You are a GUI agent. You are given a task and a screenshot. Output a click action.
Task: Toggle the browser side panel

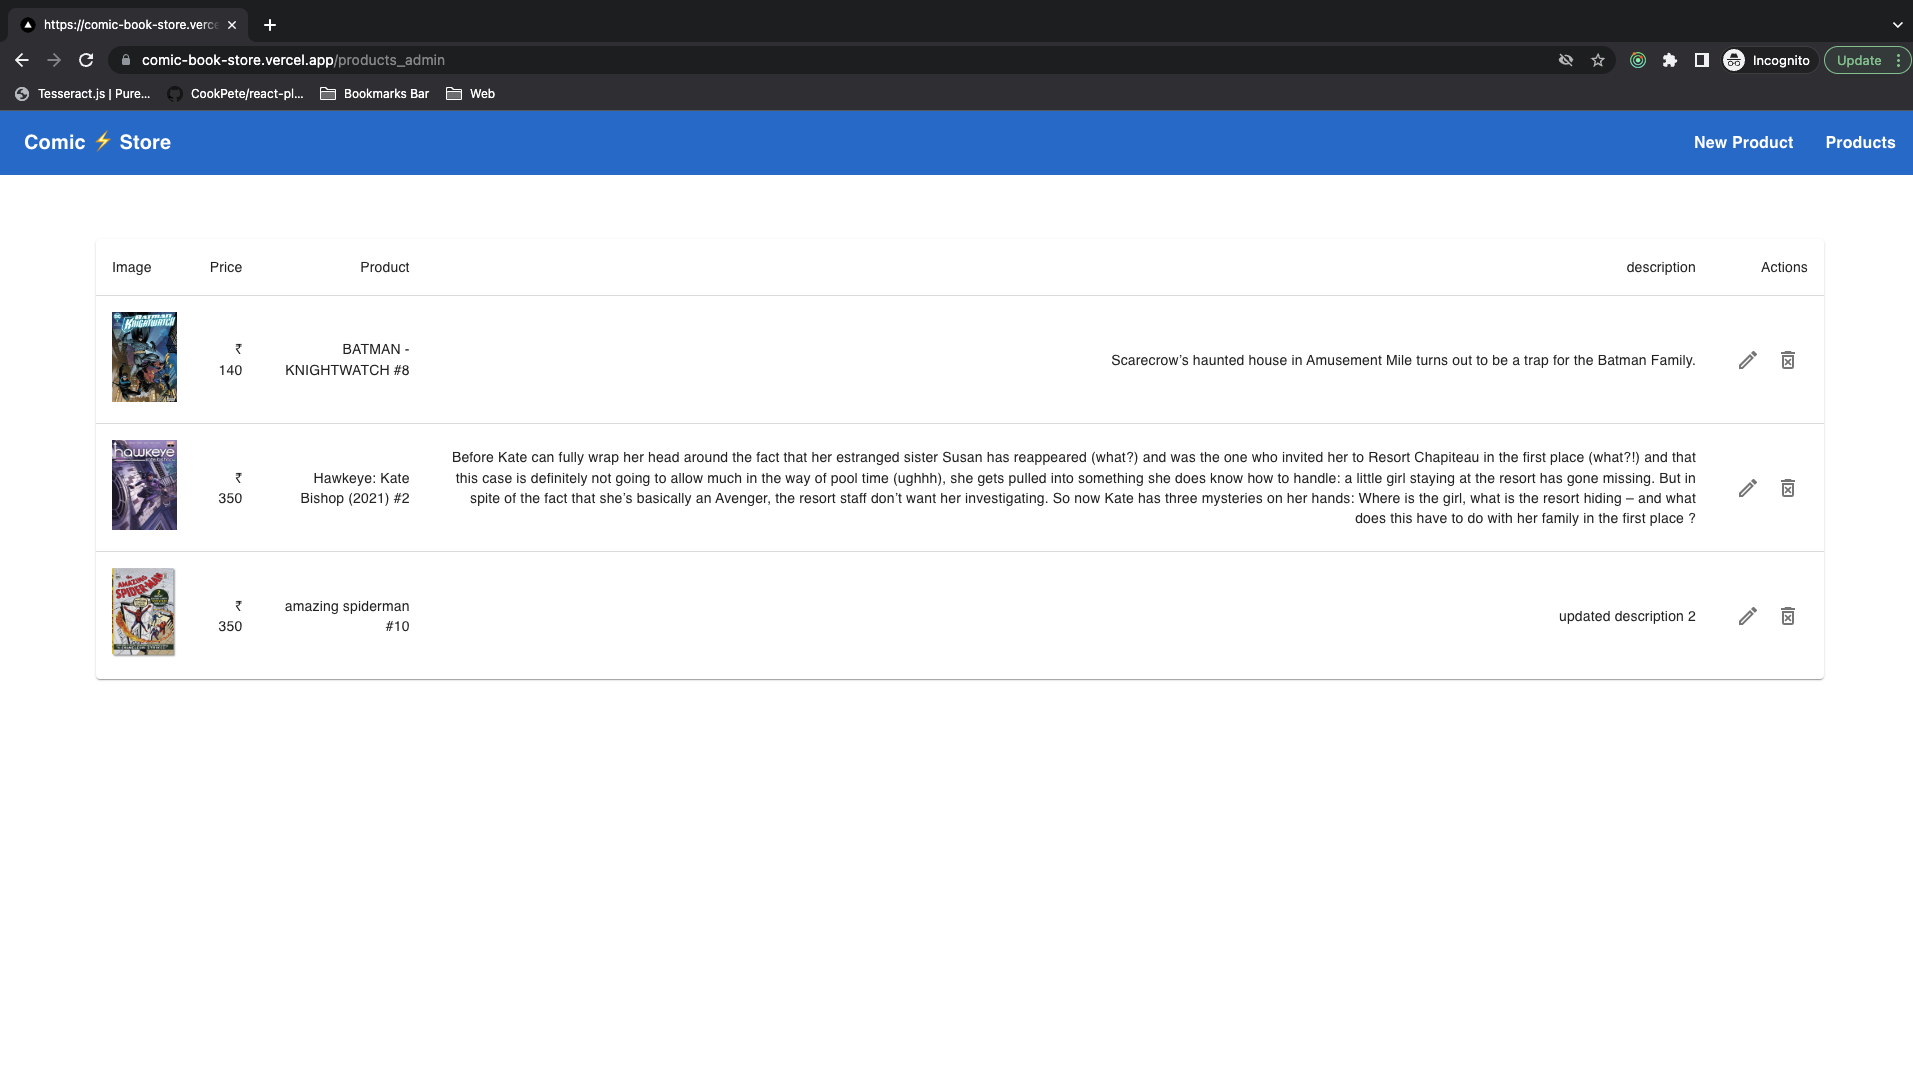[1701, 60]
